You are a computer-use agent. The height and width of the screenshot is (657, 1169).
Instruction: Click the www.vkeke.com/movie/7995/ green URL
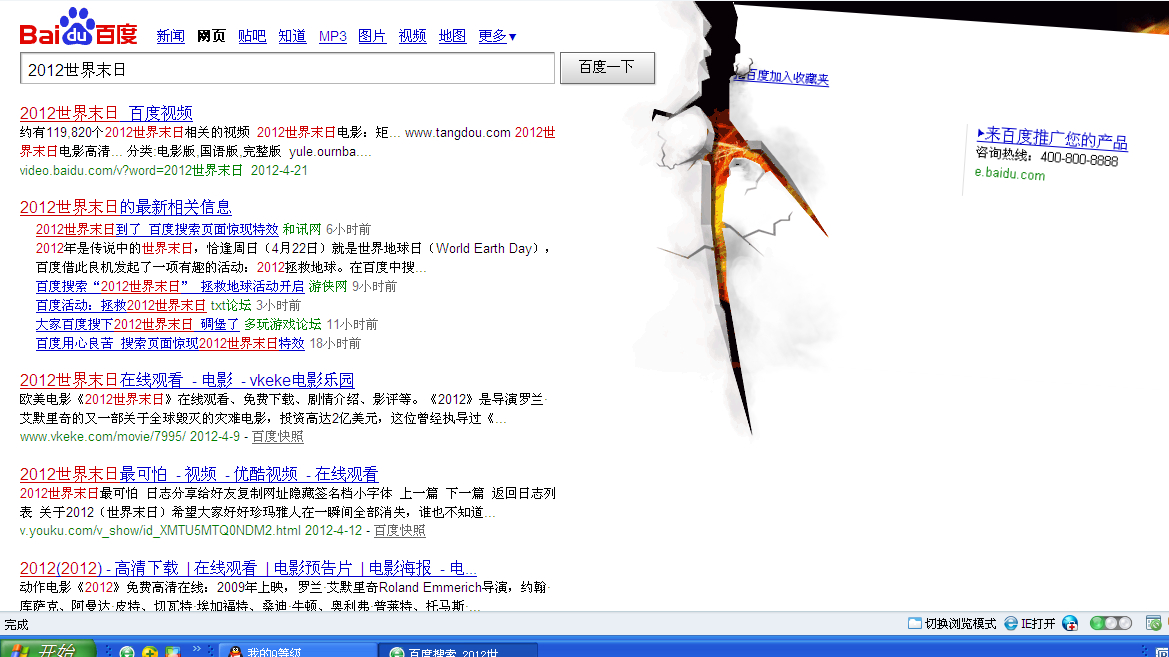tap(103, 436)
